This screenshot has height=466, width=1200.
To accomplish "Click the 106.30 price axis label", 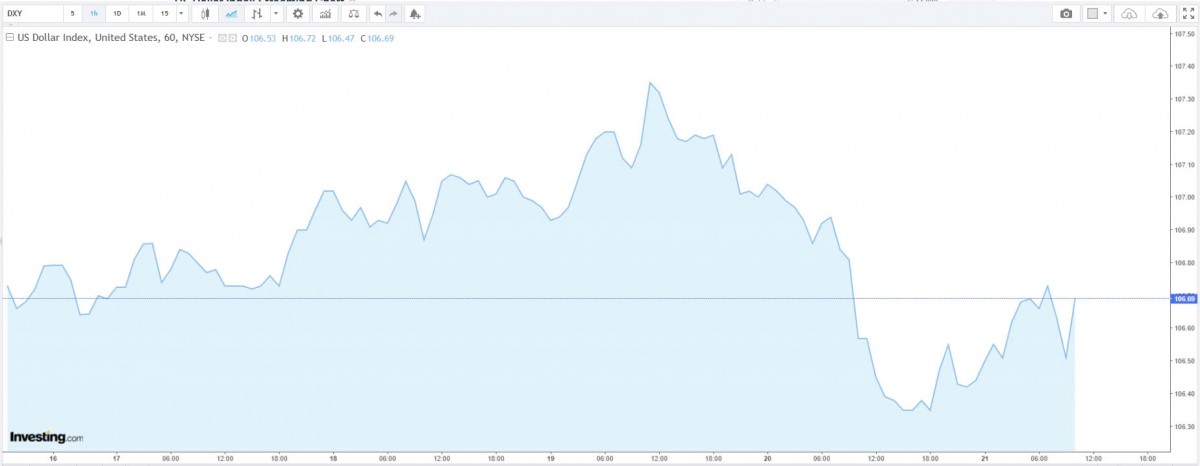I will click(1184, 426).
